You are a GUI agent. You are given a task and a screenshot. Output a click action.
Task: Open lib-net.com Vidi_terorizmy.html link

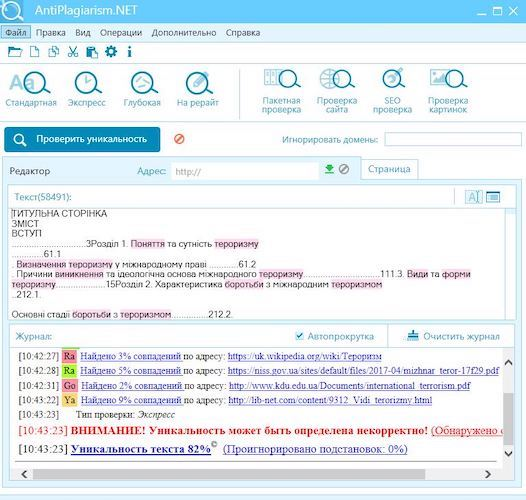[330, 400]
